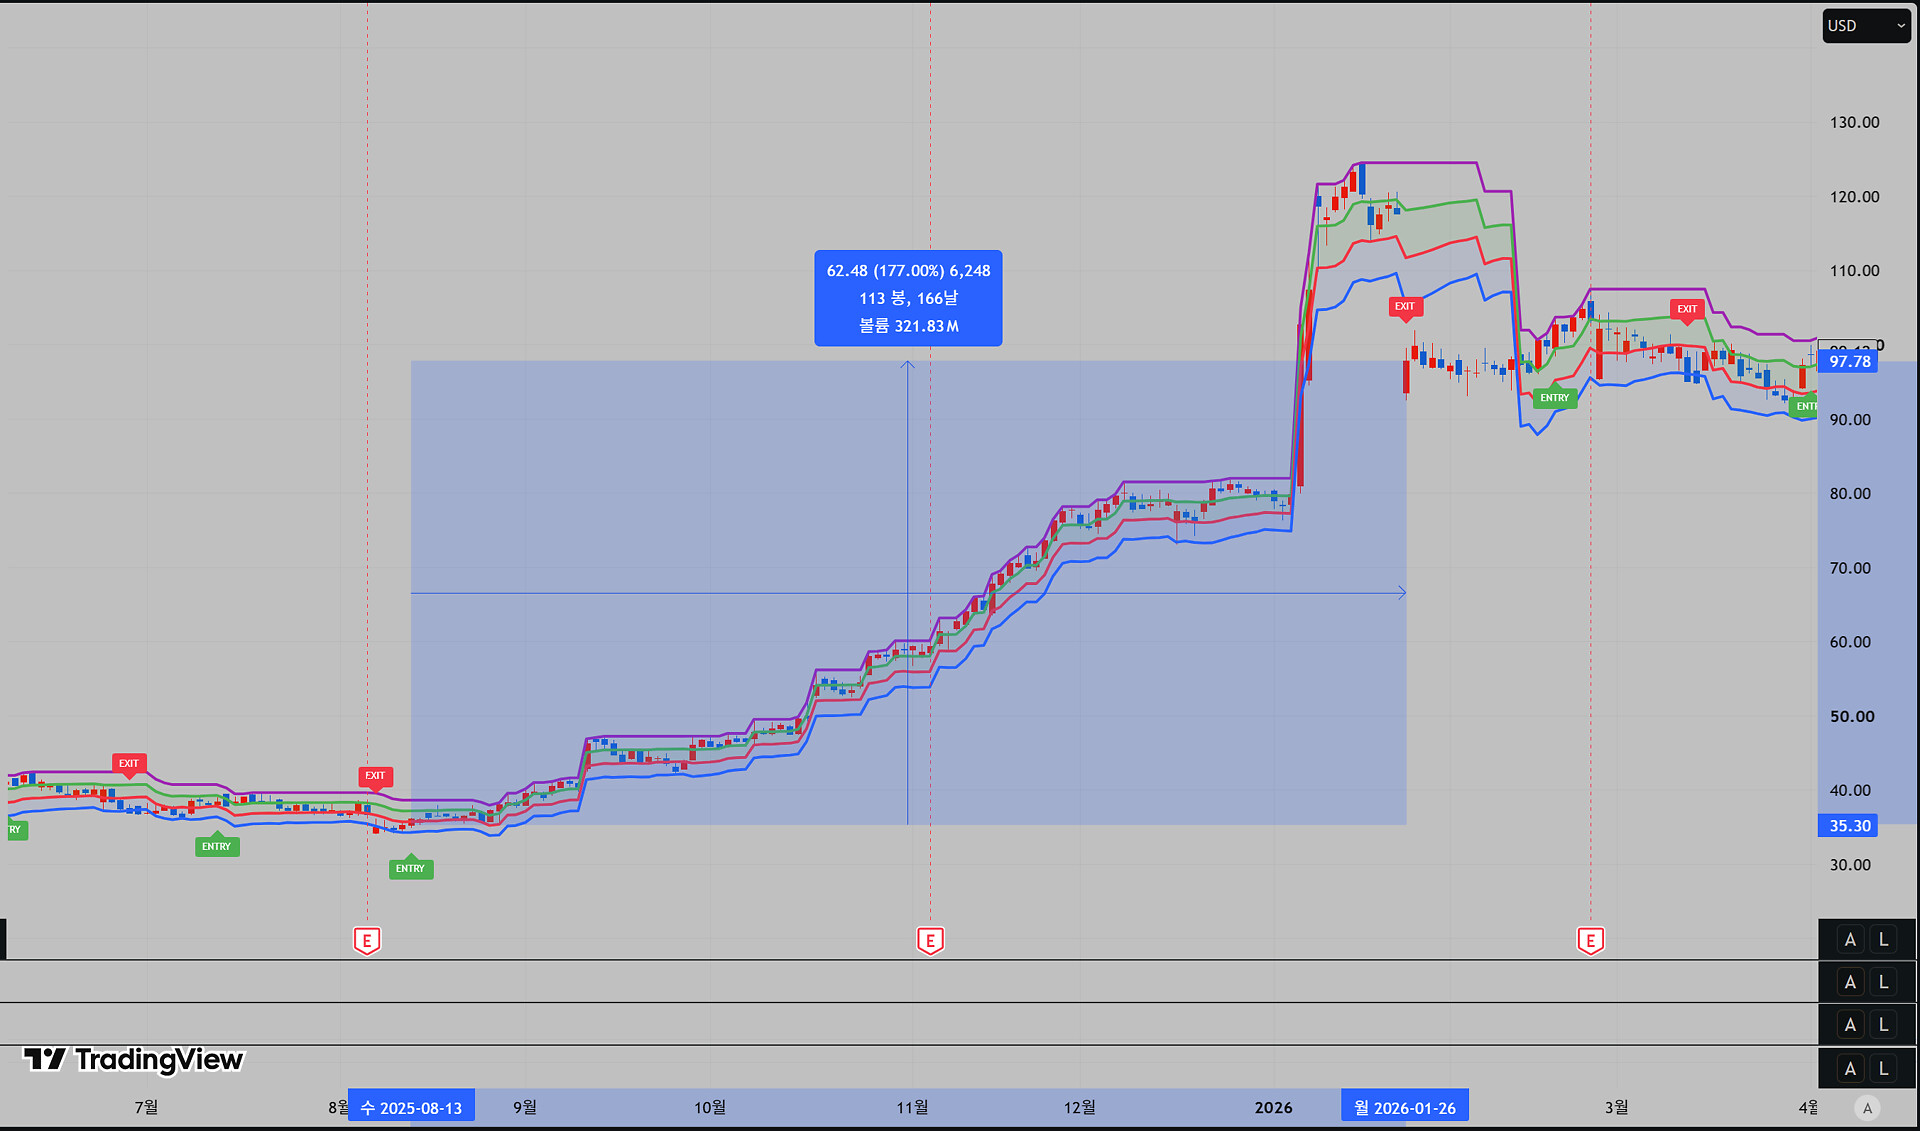Image resolution: width=1920 pixels, height=1131 pixels.
Task: Click the 7월 time axis label
Action: [146, 1107]
